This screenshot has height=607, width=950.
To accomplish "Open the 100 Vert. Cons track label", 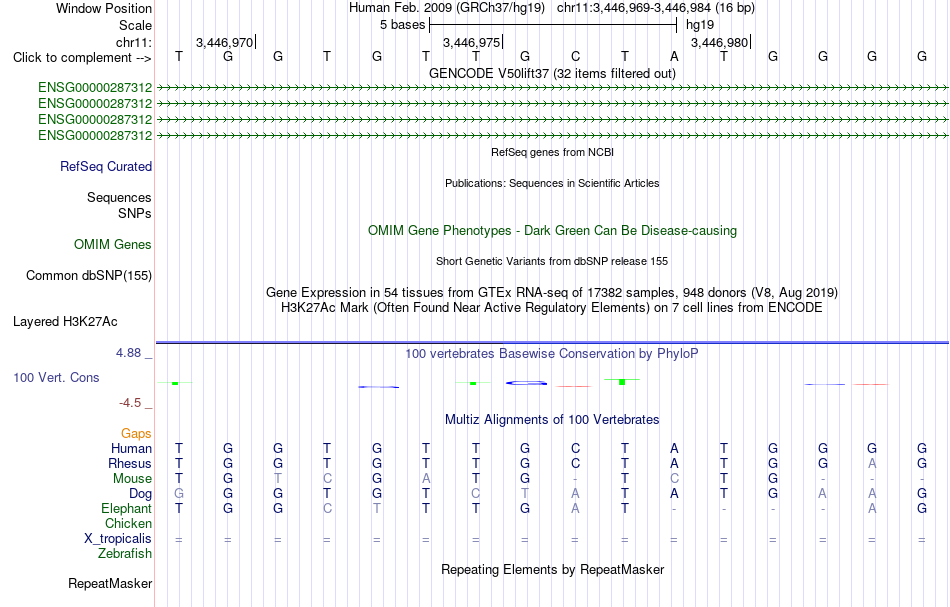I will click(56, 377).
